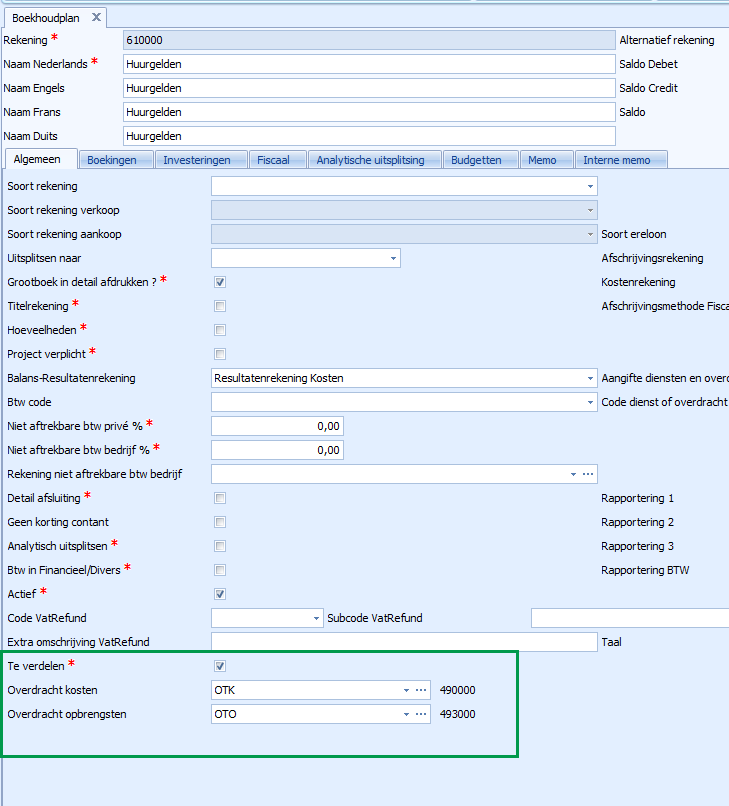Open the Uitsplitsen naar dropdown
This screenshot has width=729, height=806.
click(393, 258)
